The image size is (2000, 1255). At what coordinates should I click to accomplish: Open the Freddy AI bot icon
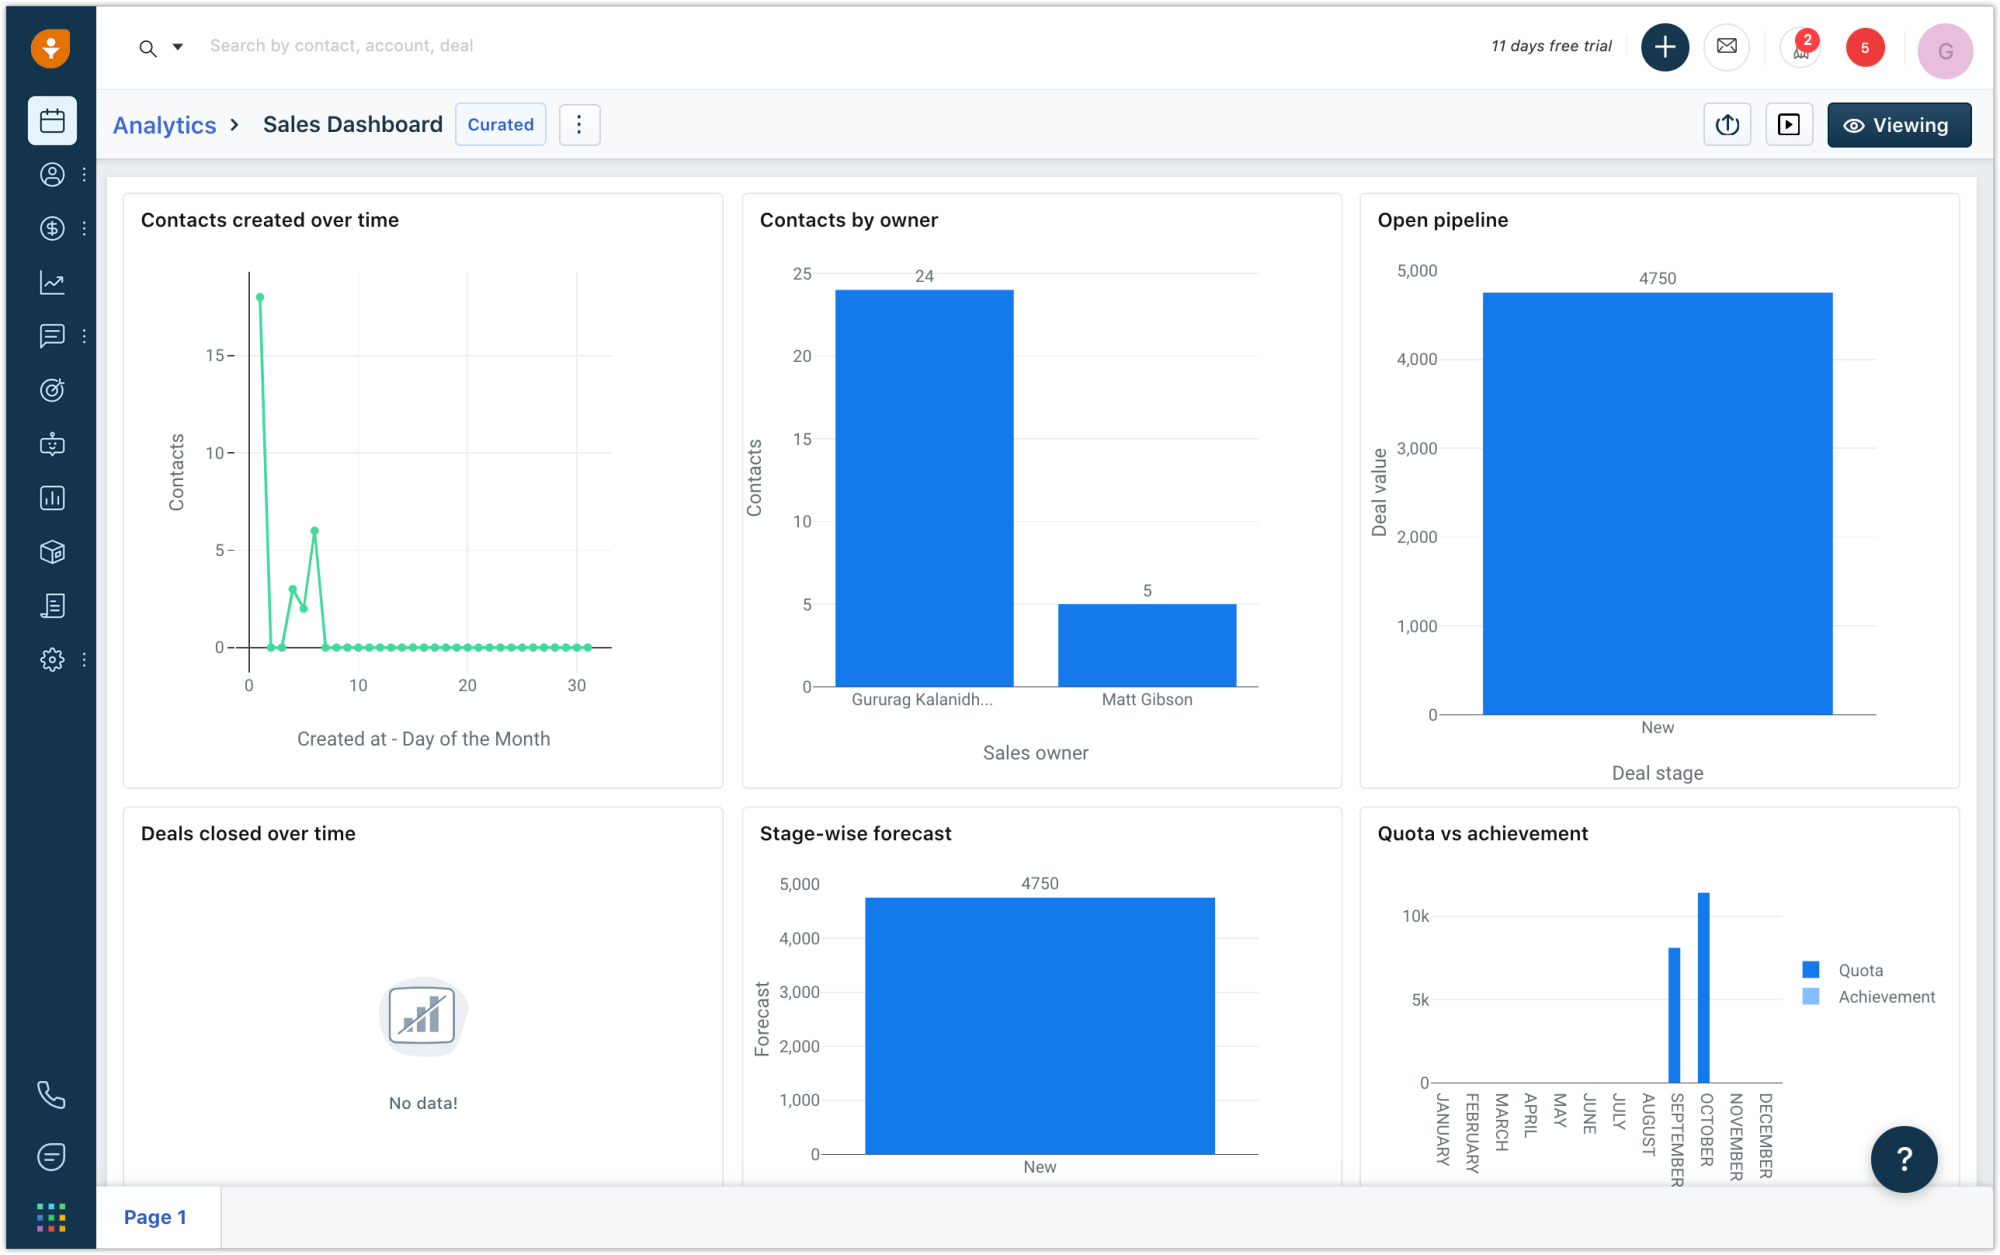(51, 445)
